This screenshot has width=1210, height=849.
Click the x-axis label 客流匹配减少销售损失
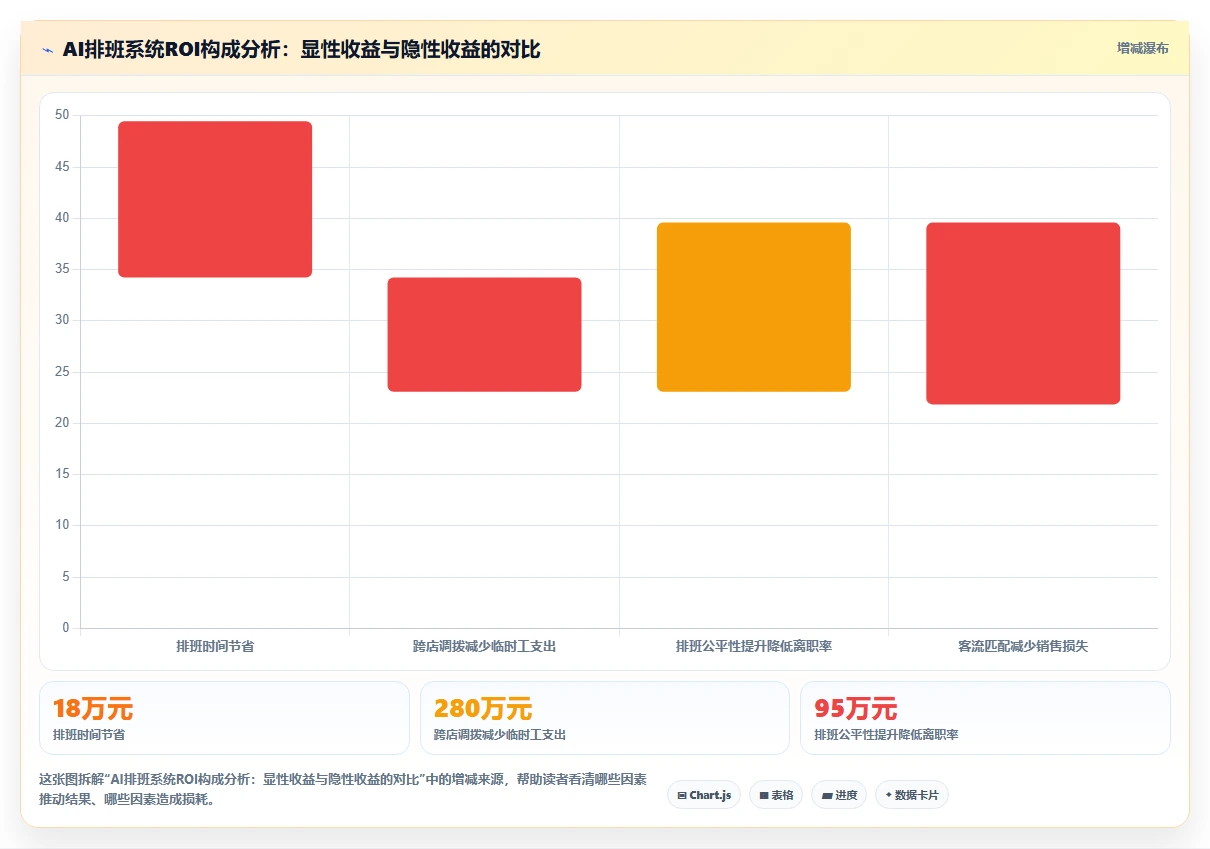[x=1023, y=647]
